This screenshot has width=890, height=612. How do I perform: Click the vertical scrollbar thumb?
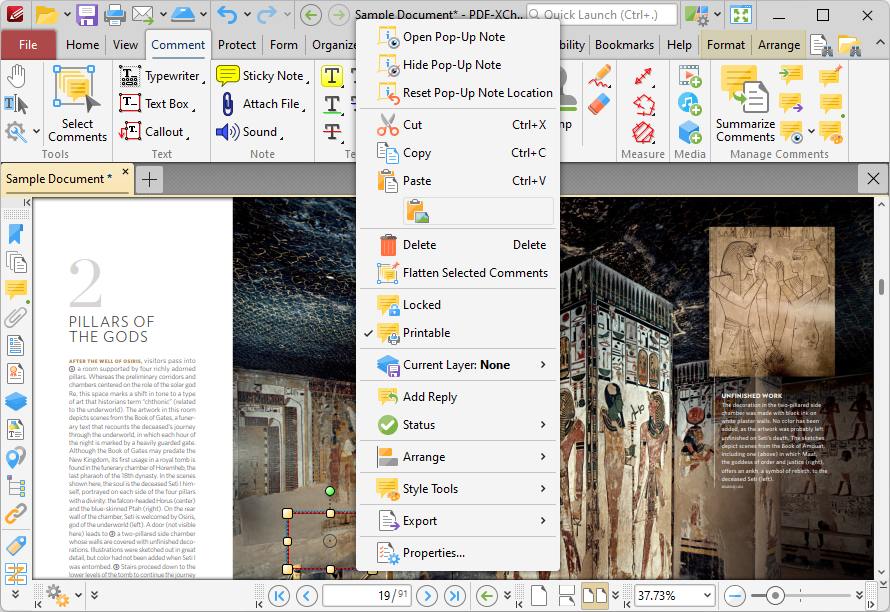[881, 287]
